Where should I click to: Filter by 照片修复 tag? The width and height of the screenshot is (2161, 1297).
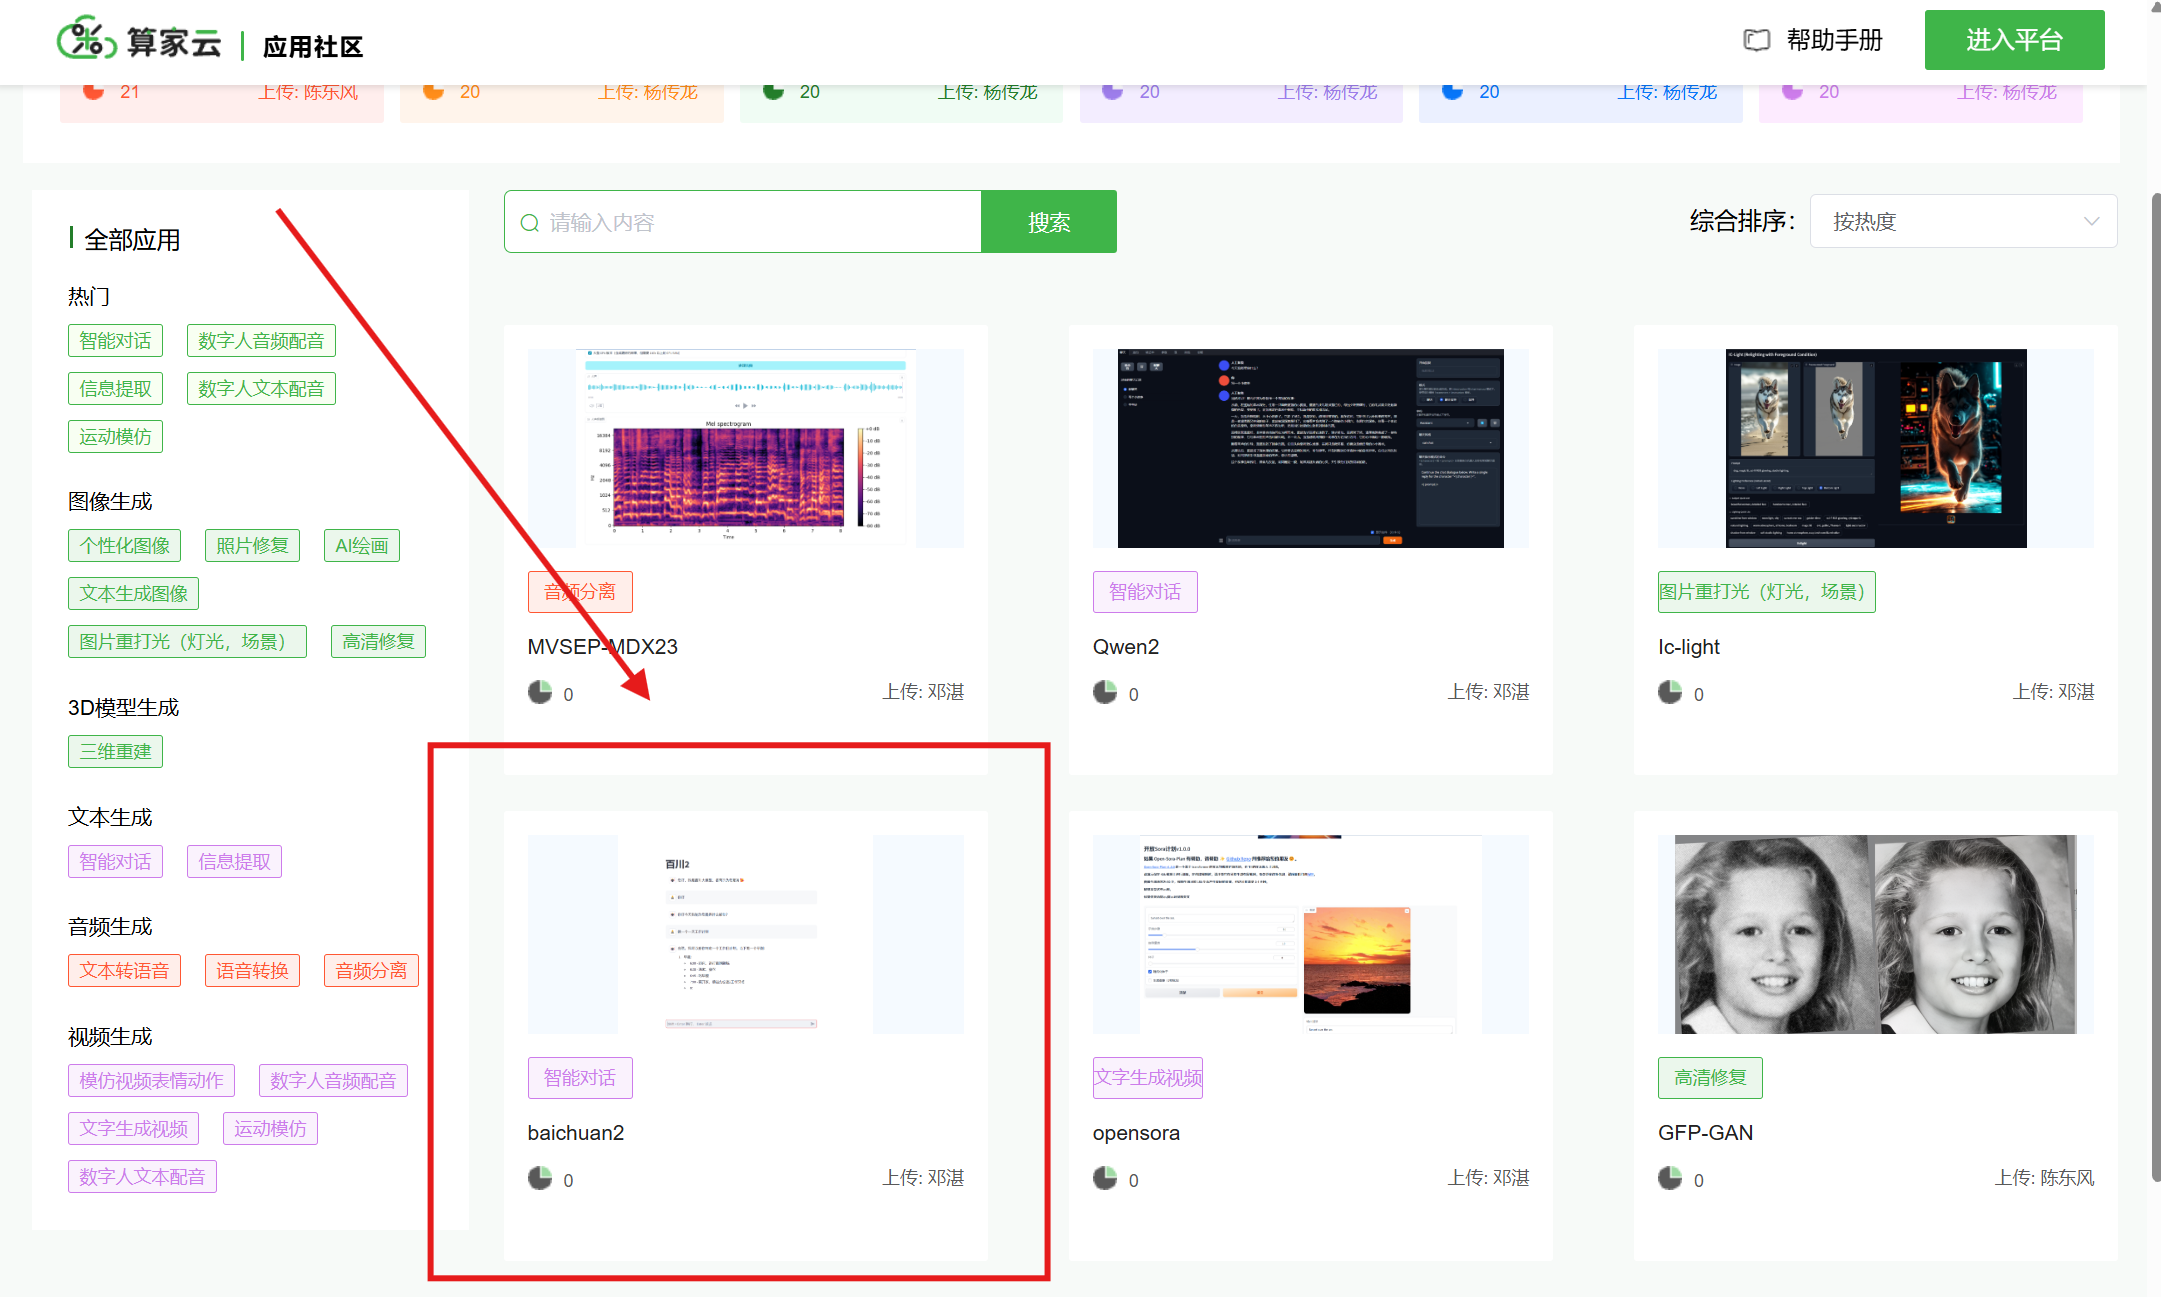coord(252,546)
